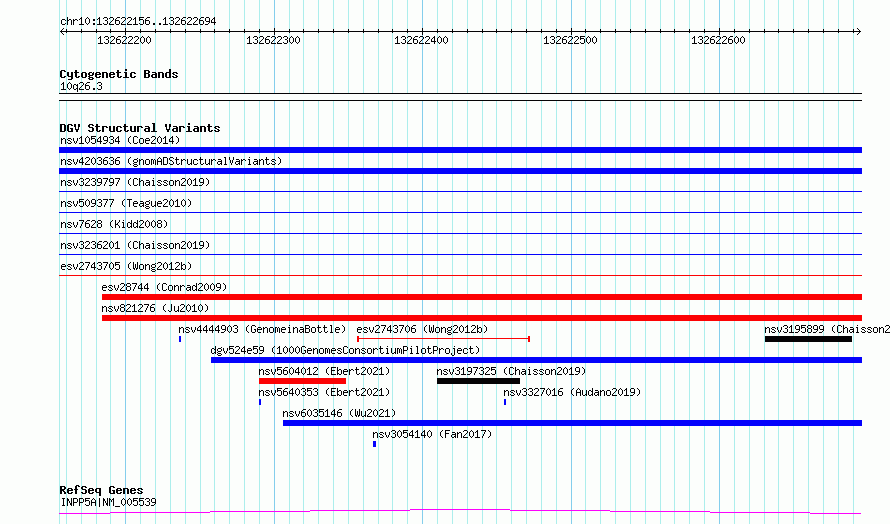Select the Cytogenetic Bands track title
This screenshot has height=524, width=890.
click(119, 74)
